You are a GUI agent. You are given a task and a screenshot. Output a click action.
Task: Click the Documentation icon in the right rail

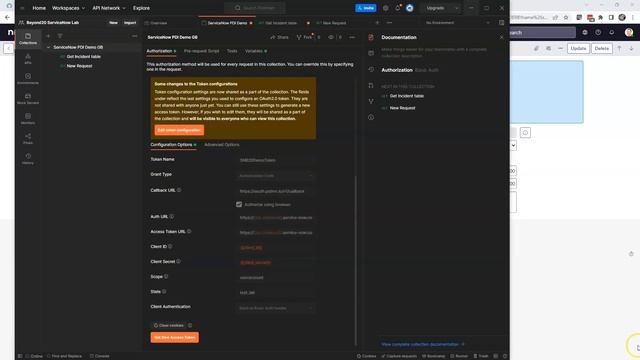coord(371,37)
